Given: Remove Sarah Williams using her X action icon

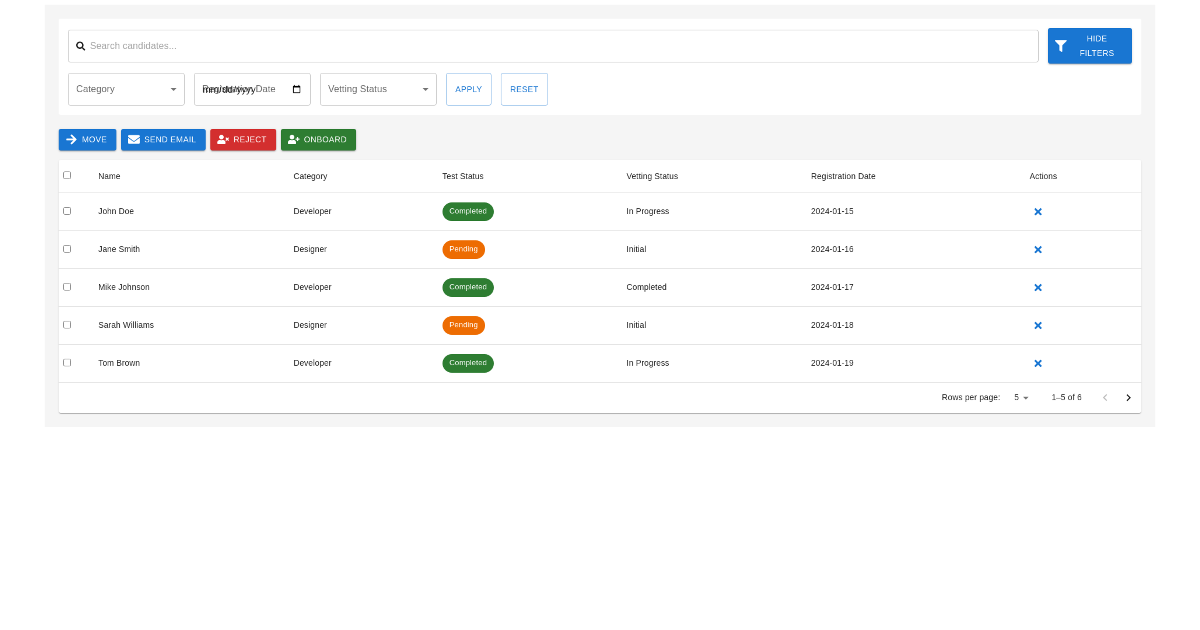Looking at the screenshot, I should 1038,325.
